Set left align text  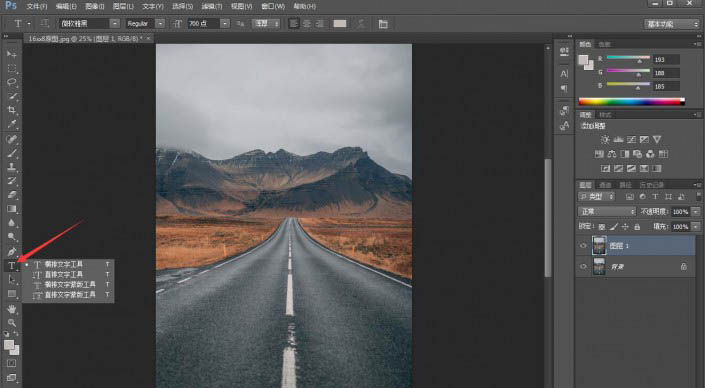click(x=294, y=23)
